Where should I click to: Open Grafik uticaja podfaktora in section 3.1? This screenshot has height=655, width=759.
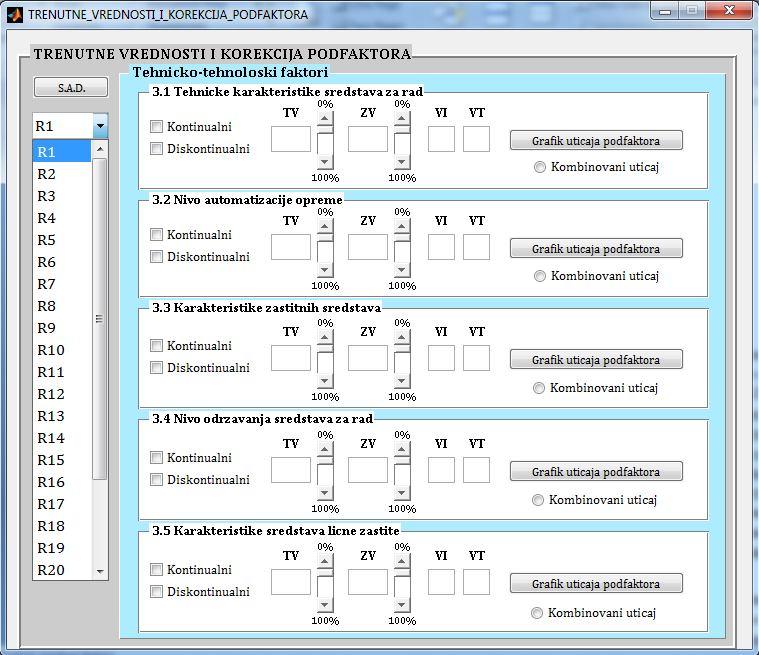coord(596,140)
